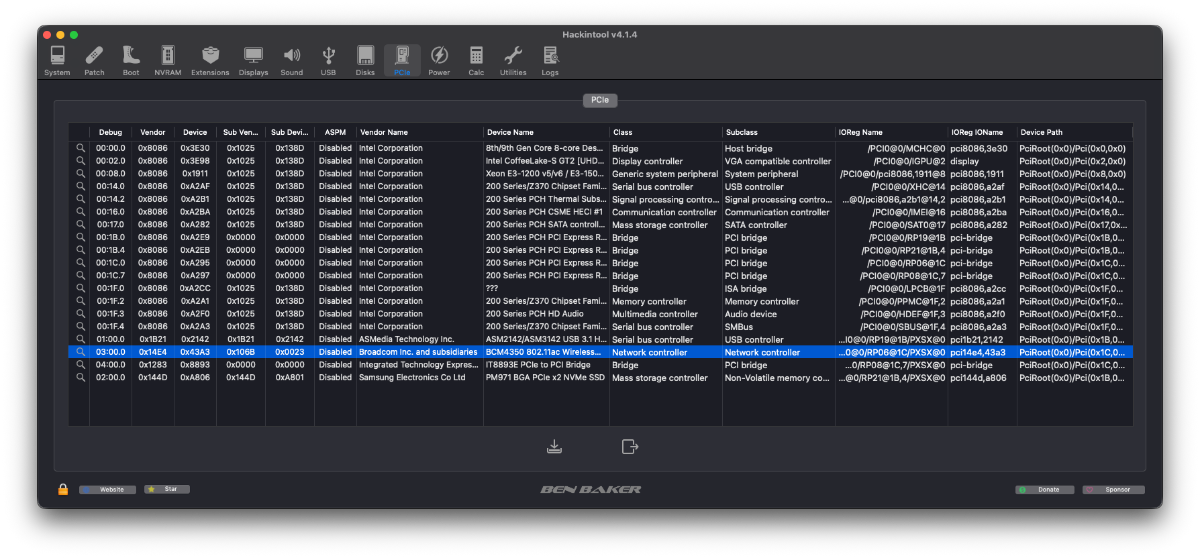Select '200 Series PCH HD Audio' cell

click(546, 314)
